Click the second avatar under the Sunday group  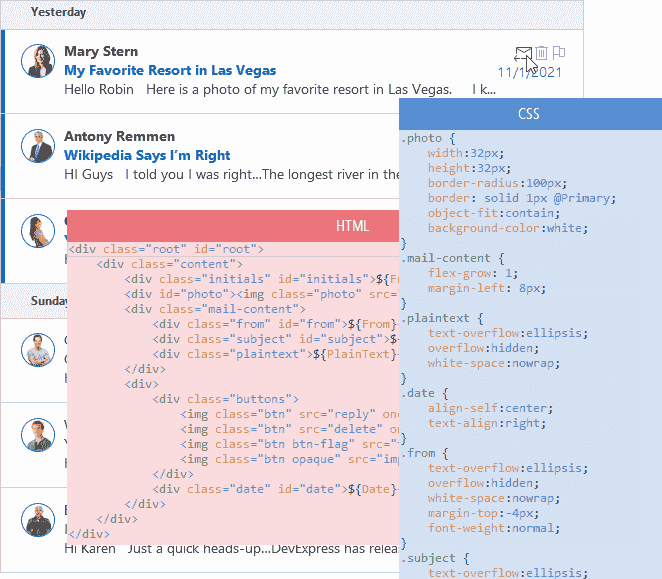click(38, 435)
